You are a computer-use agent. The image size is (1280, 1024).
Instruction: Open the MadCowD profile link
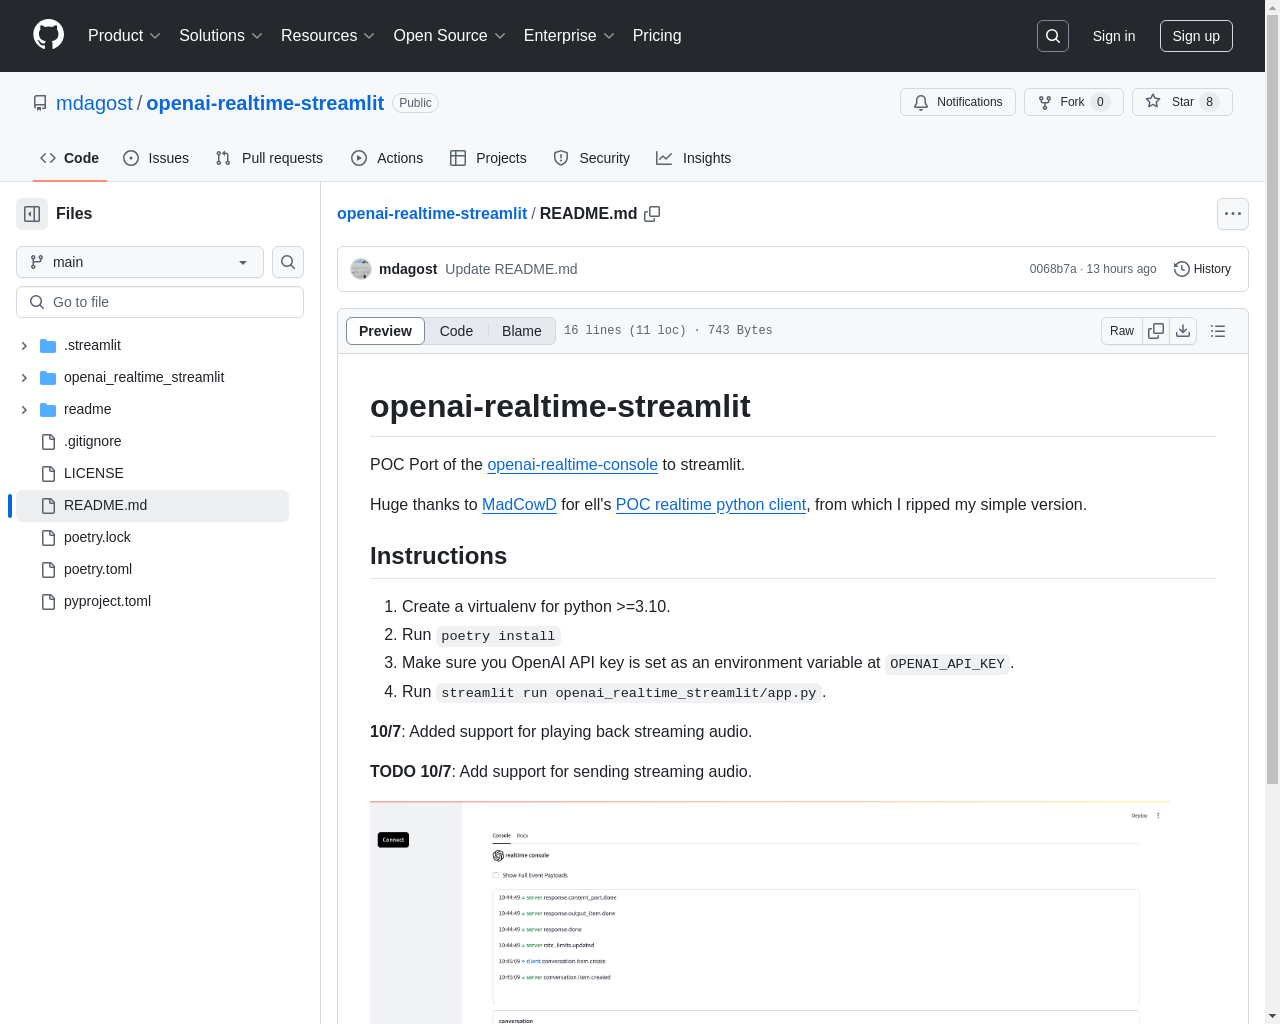519,504
